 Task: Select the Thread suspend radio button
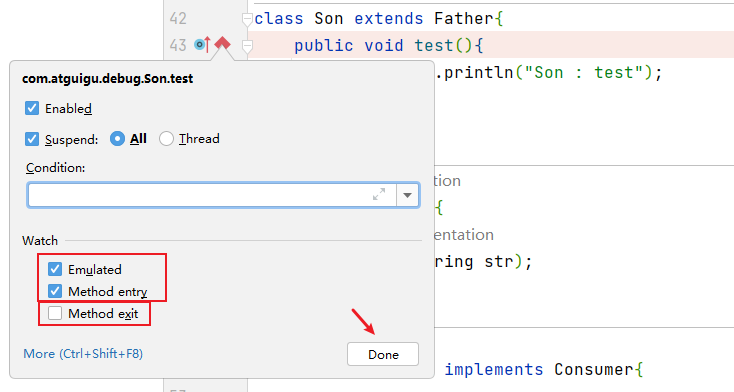pos(166,139)
